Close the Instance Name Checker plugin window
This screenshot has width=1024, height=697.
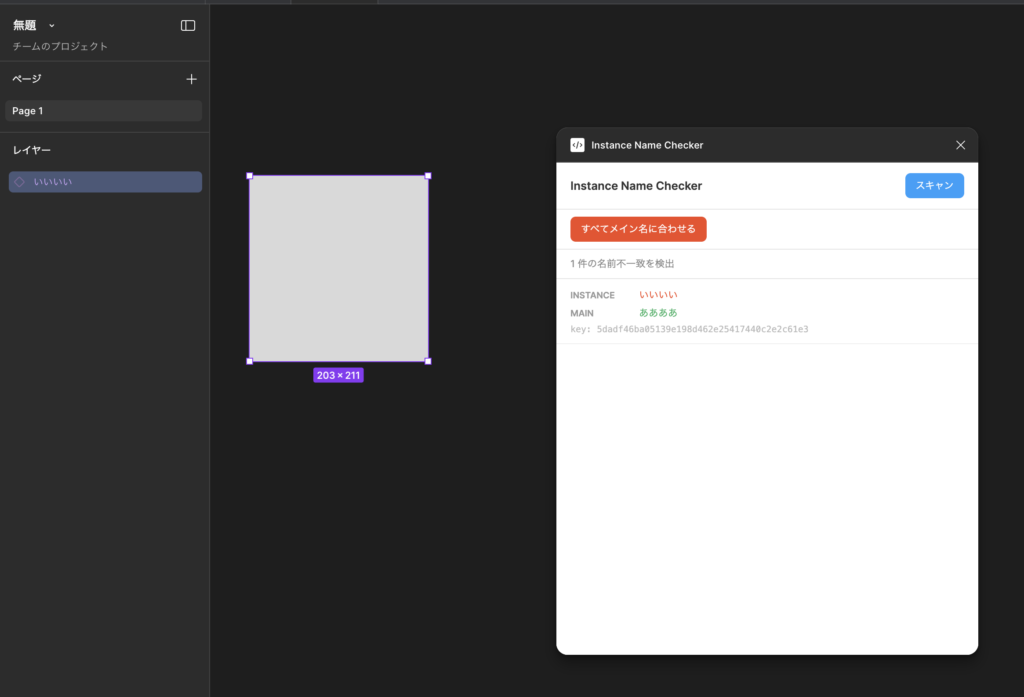tap(960, 145)
